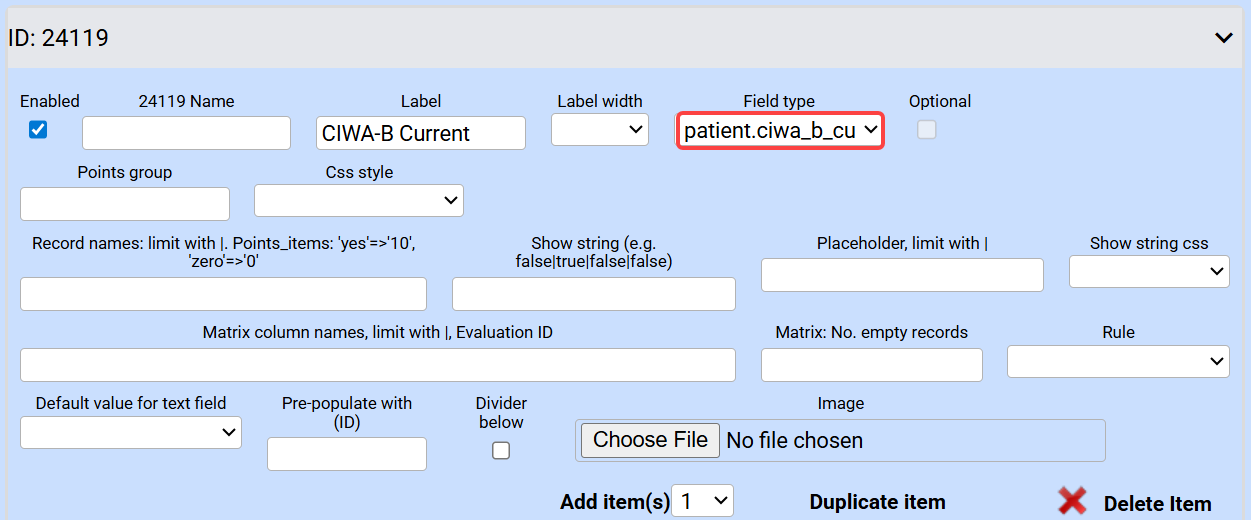Open the Show string css dropdown
The height and width of the screenshot is (520, 1251).
pos(1149,271)
